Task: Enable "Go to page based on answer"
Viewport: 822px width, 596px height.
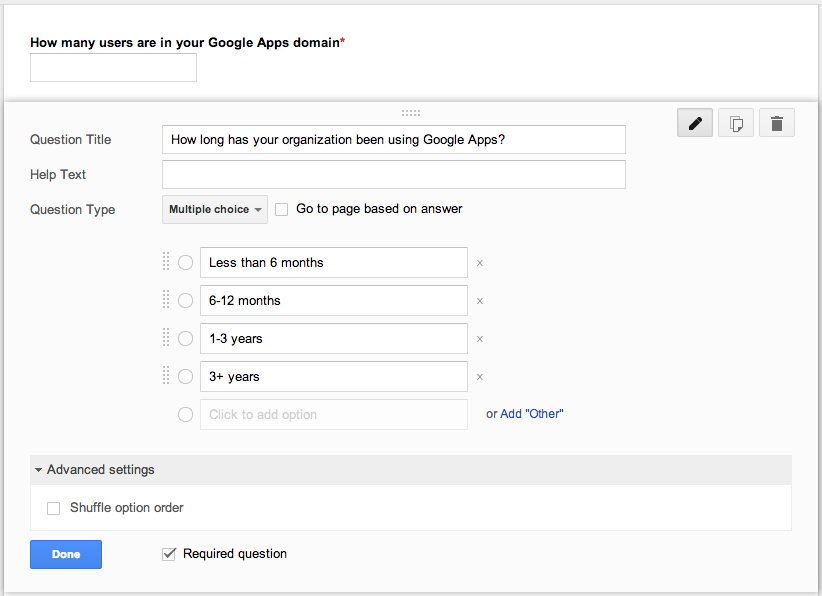Action: point(282,210)
